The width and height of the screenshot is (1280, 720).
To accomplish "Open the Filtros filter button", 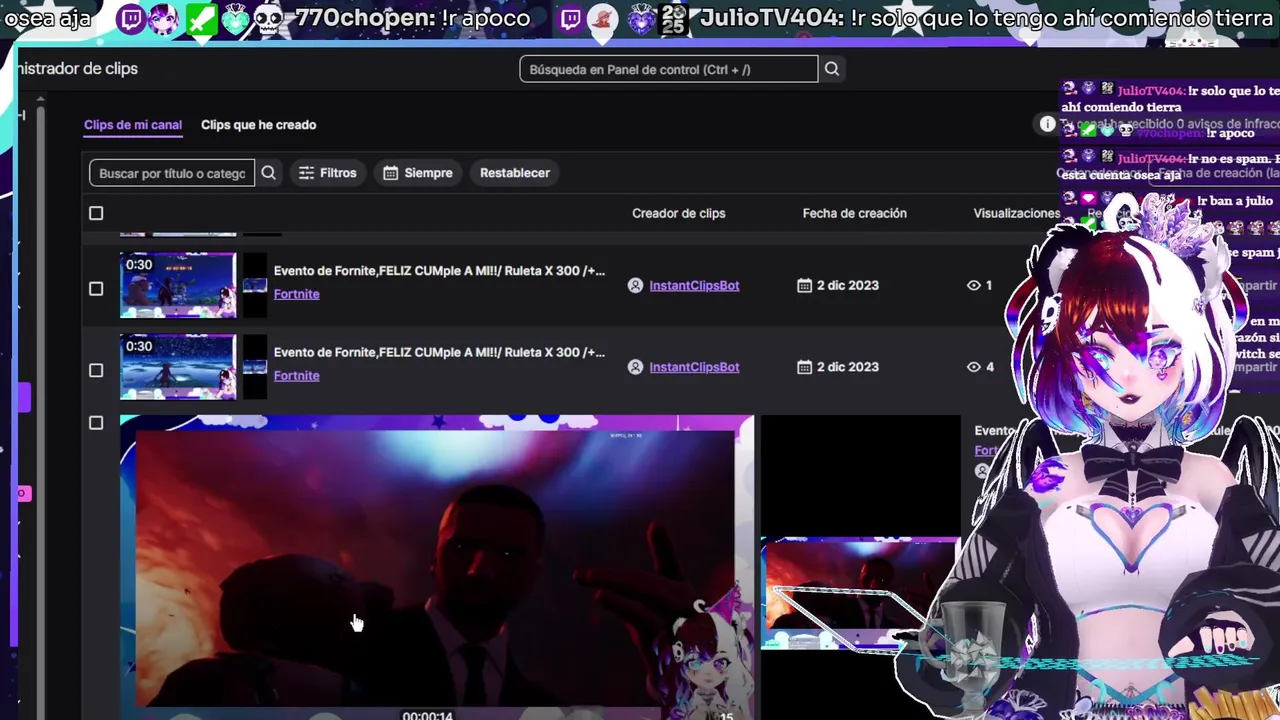I will tap(328, 173).
